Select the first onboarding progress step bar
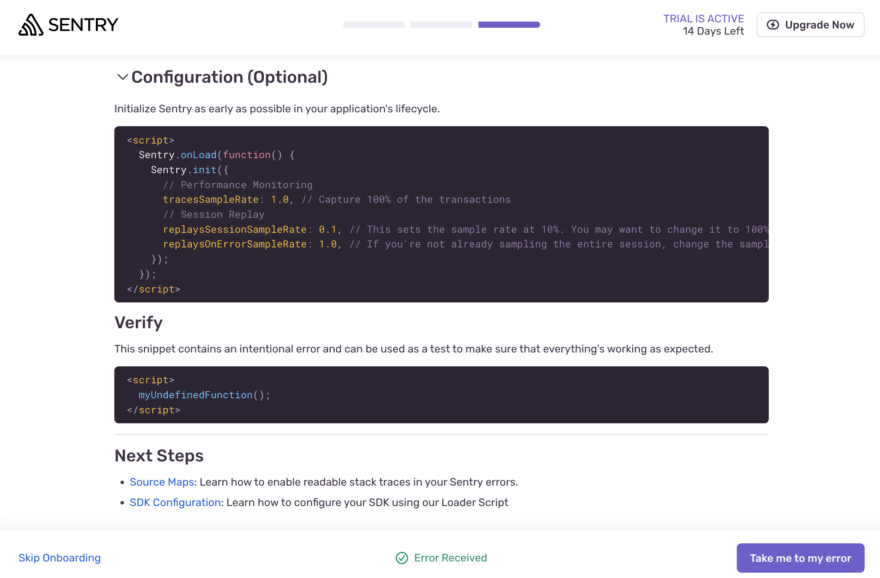Screen dimensions: 880x578 point(374,25)
